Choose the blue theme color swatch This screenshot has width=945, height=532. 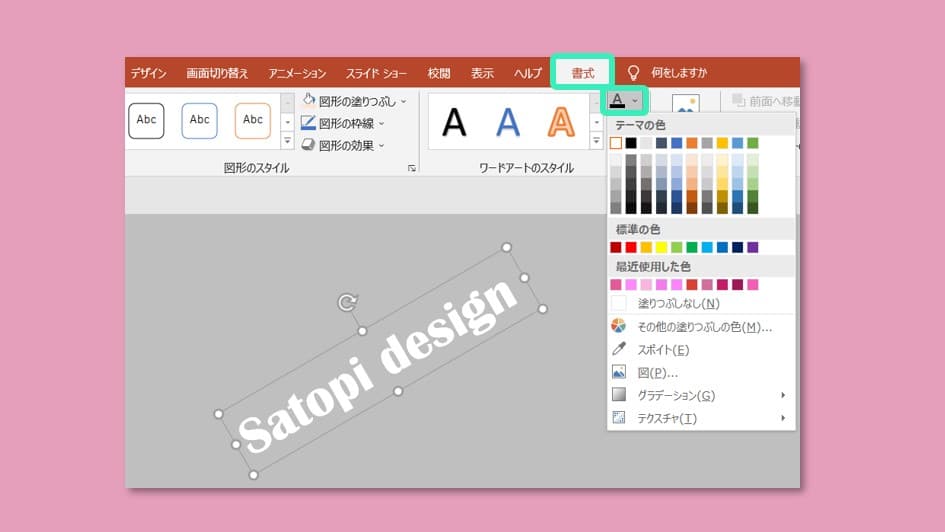tap(677, 143)
